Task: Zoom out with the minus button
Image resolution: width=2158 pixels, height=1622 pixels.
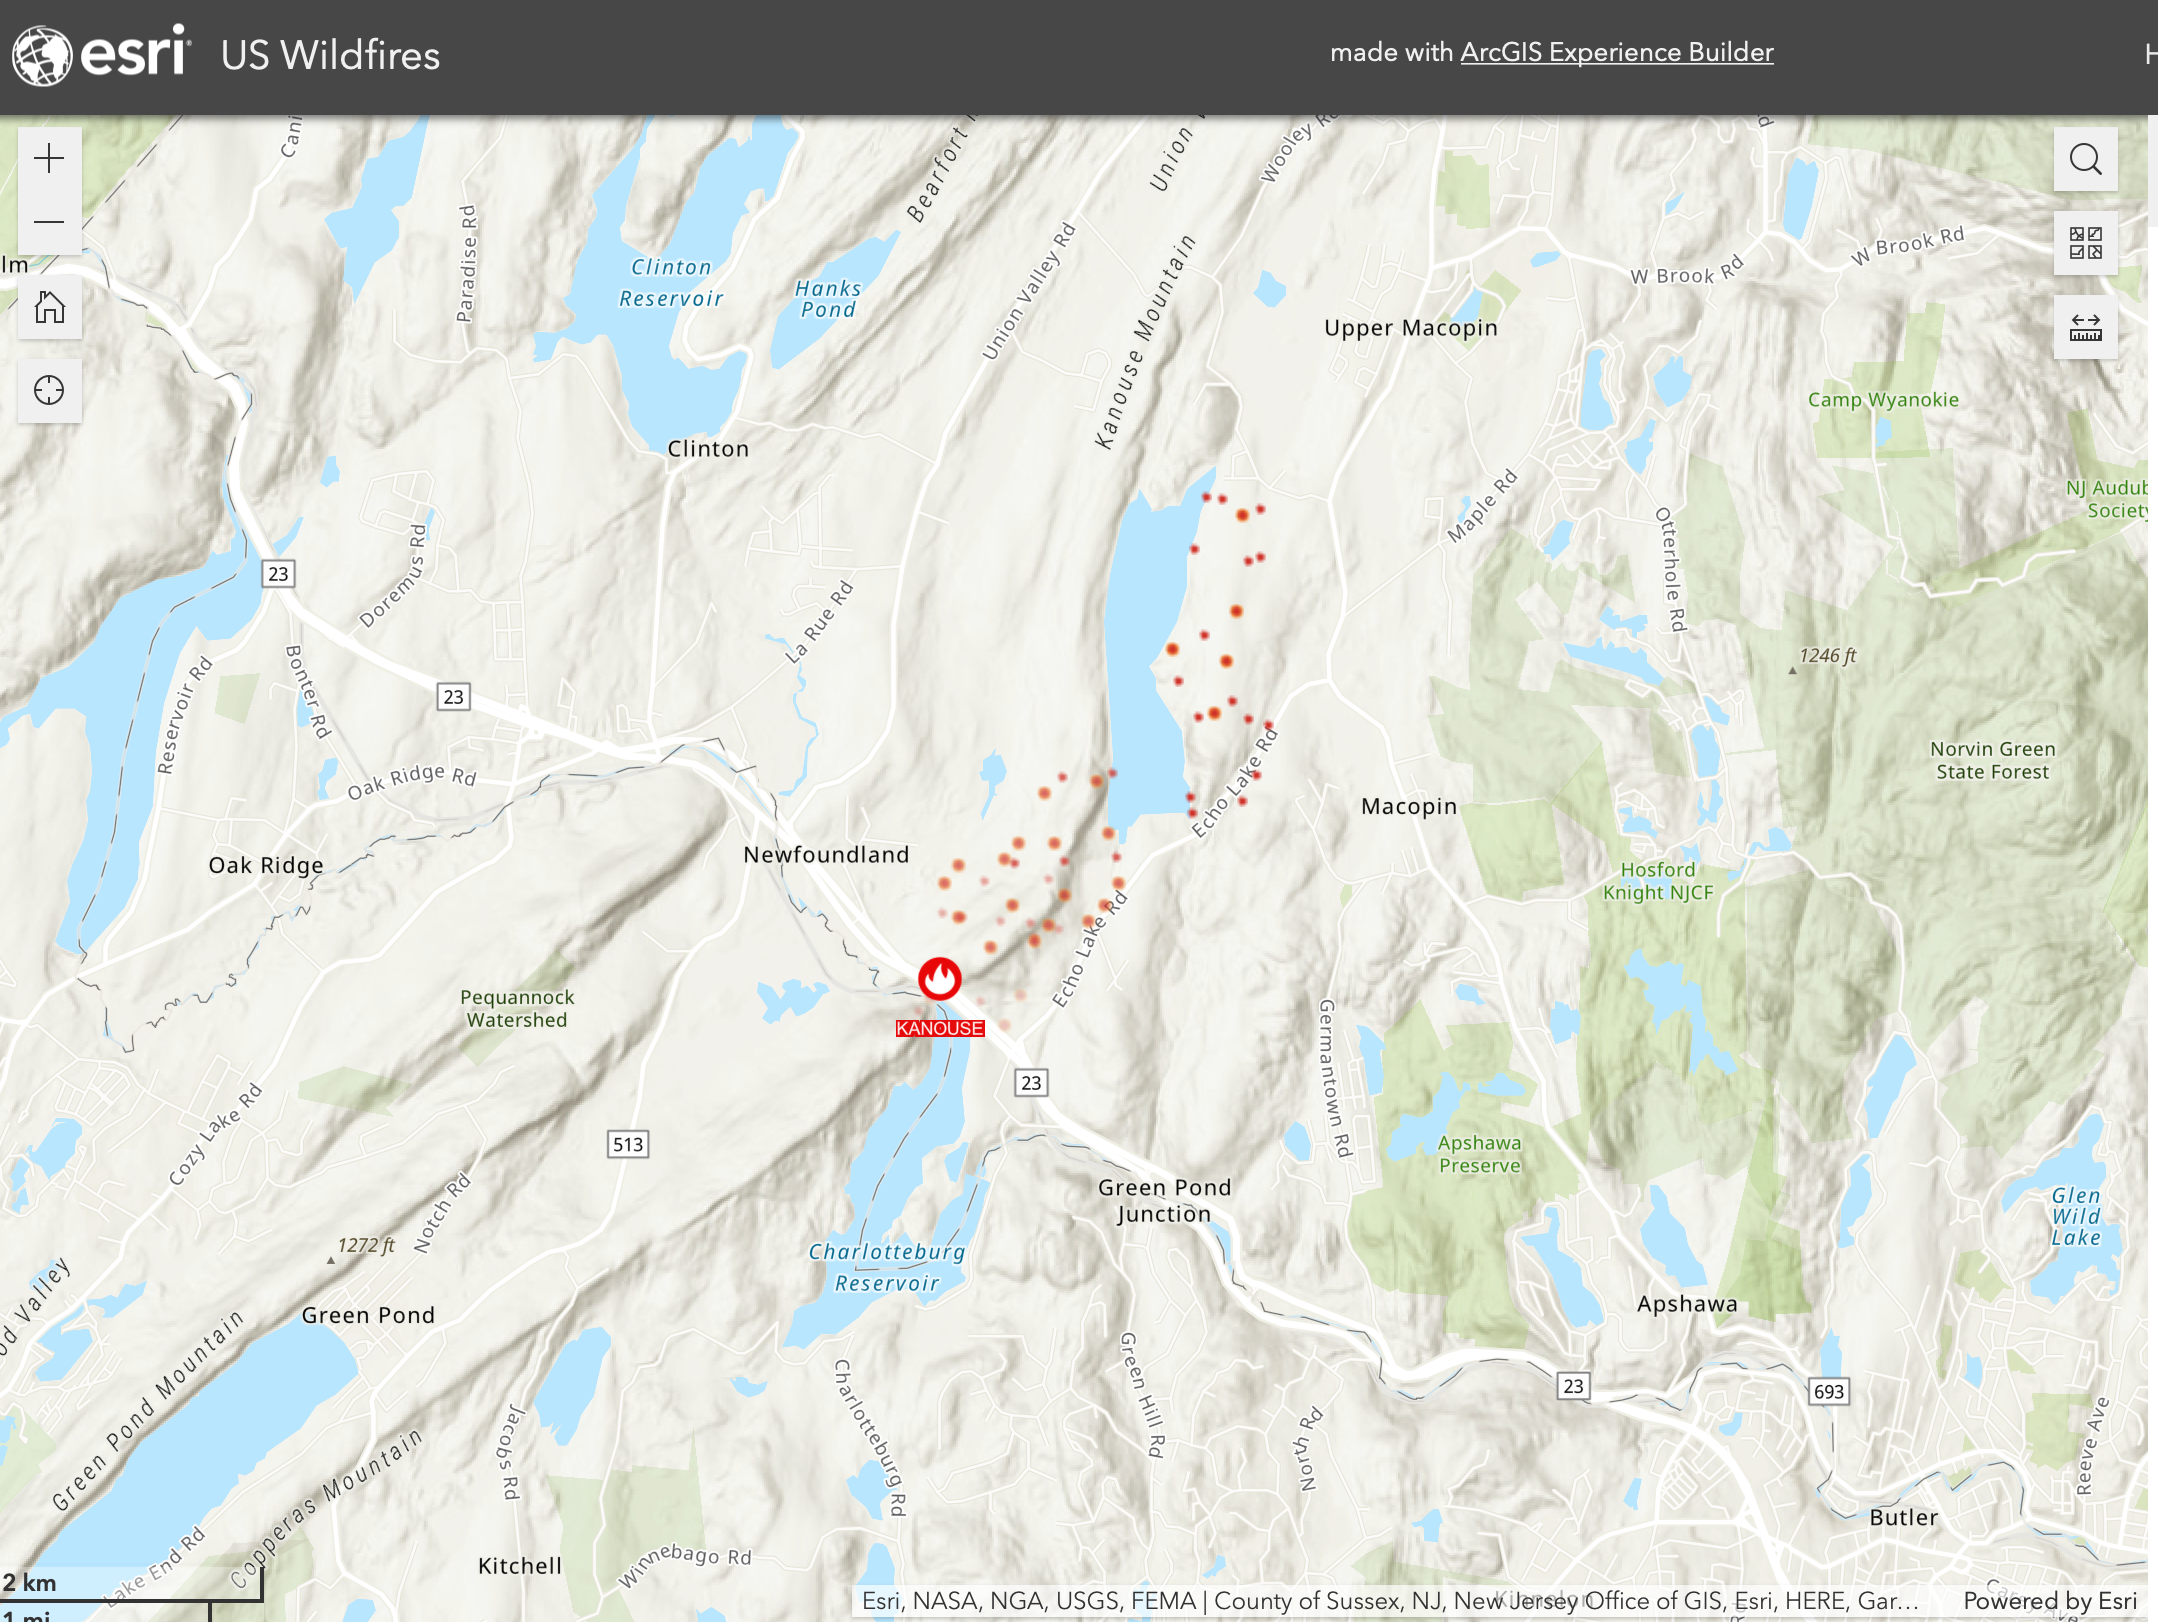Action: [x=49, y=222]
